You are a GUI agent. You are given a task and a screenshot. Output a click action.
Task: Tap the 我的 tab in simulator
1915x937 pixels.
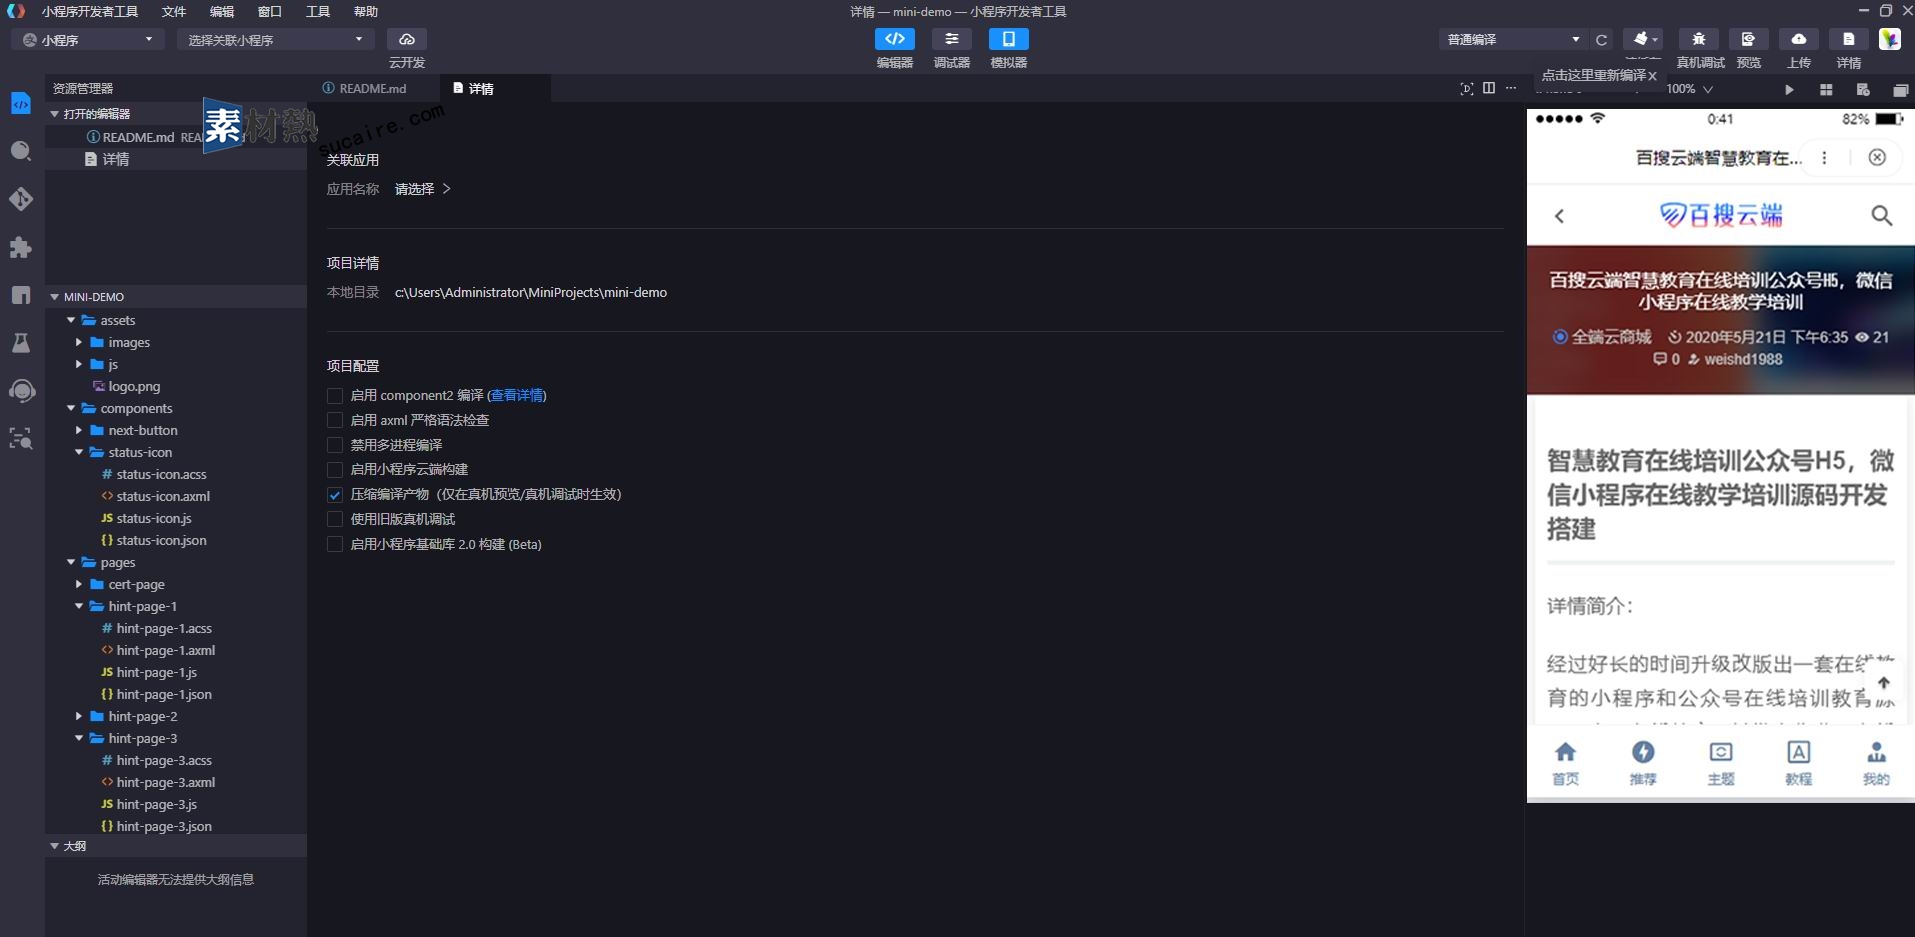pos(1876,764)
